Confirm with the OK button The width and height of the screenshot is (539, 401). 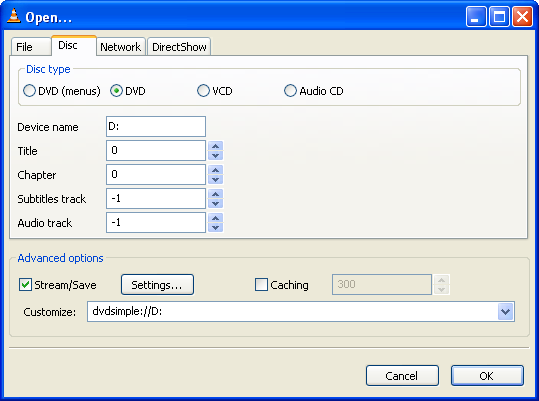coord(487,376)
